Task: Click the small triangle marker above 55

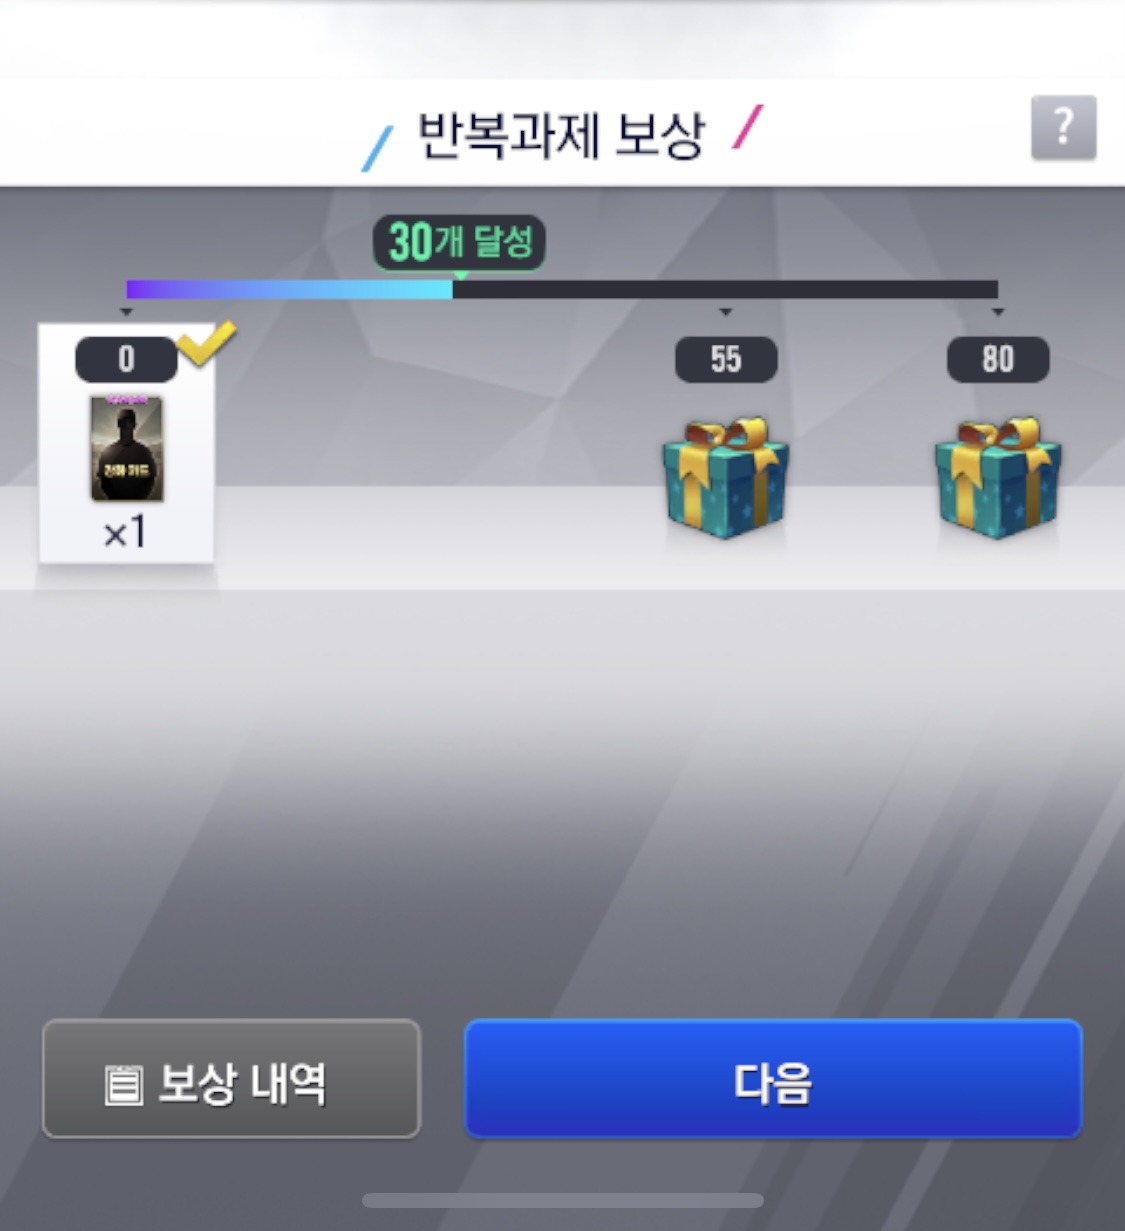Action: pyautogui.click(x=726, y=313)
